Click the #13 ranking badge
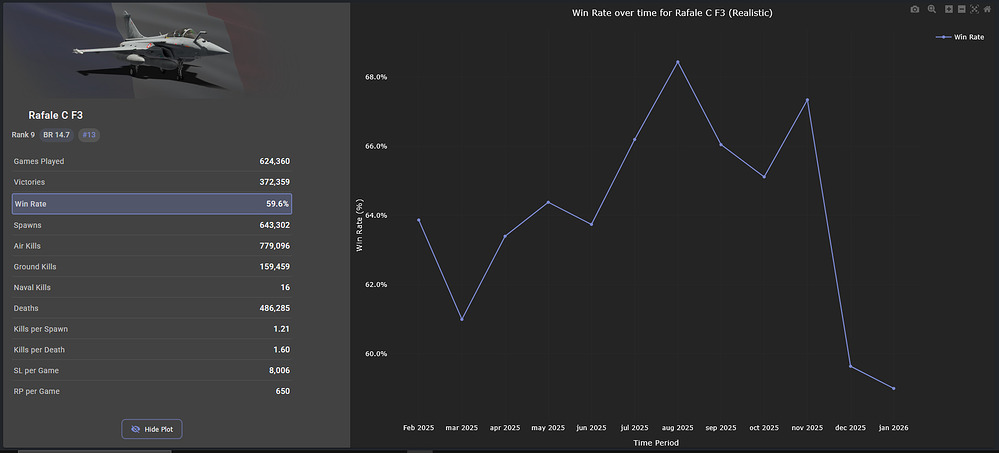This screenshot has height=453, width=999. [89, 135]
